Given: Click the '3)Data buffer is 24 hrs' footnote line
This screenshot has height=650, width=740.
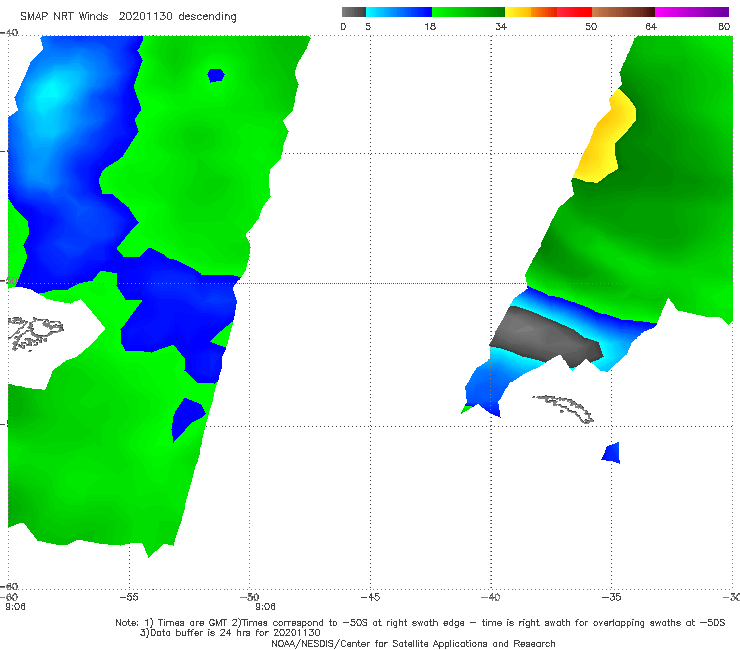Looking at the screenshot, I should tap(230, 633).
